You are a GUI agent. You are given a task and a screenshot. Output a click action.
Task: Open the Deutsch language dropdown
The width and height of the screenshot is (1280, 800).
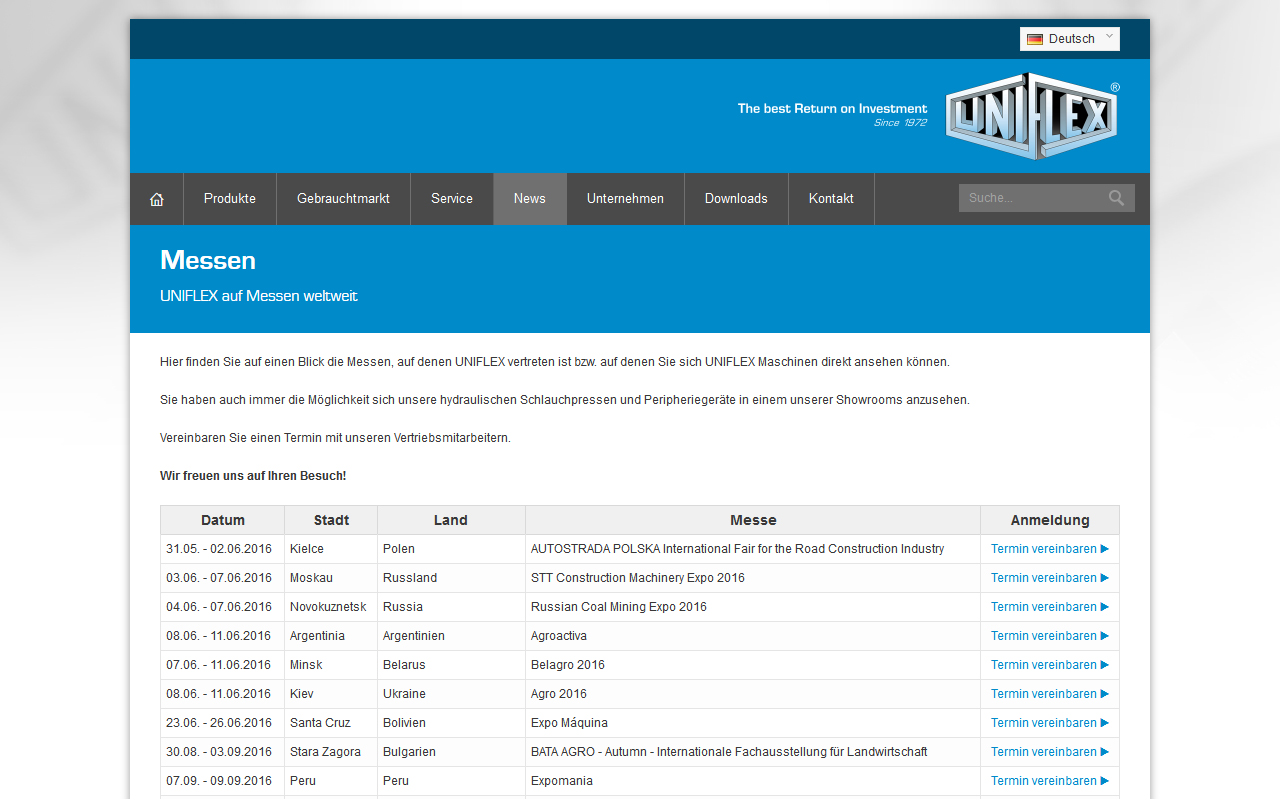[1070, 39]
